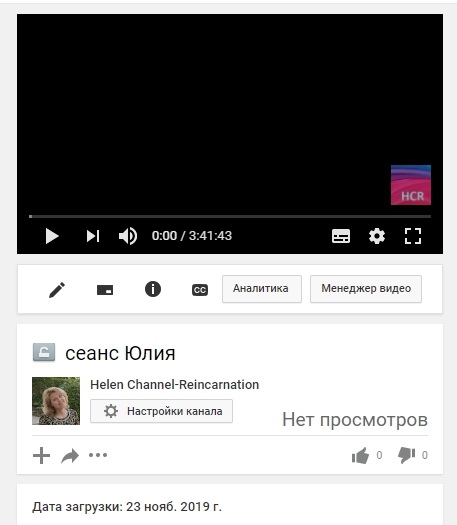Image resolution: width=457 pixels, height=525 pixels.
Task: Add video to playlist with plus icon
Action: click(x=42, y=455)
